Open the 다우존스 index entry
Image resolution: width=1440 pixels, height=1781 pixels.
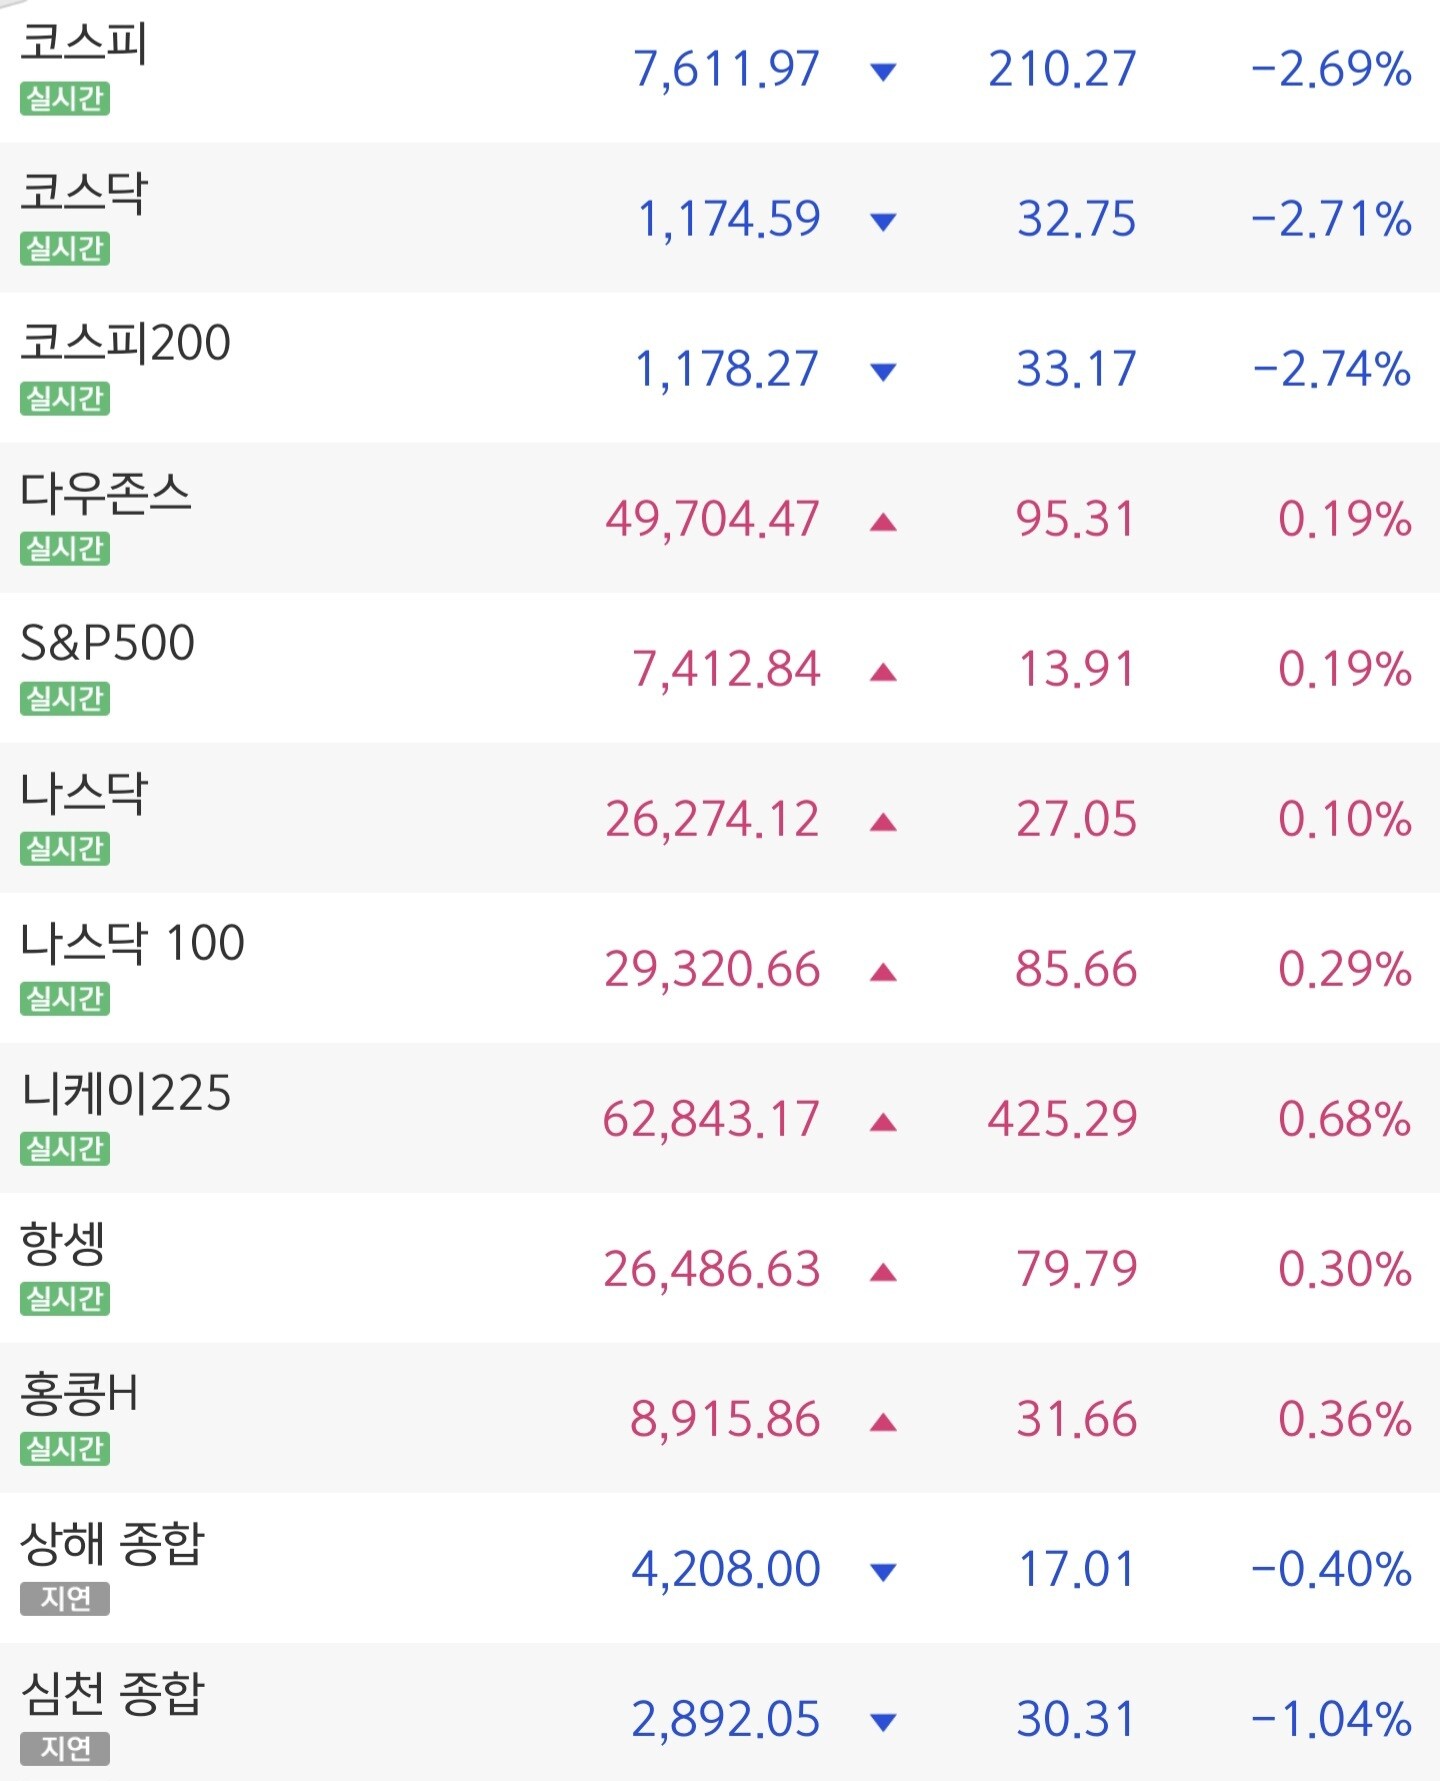pyautogui.click(x=720, y=517)
